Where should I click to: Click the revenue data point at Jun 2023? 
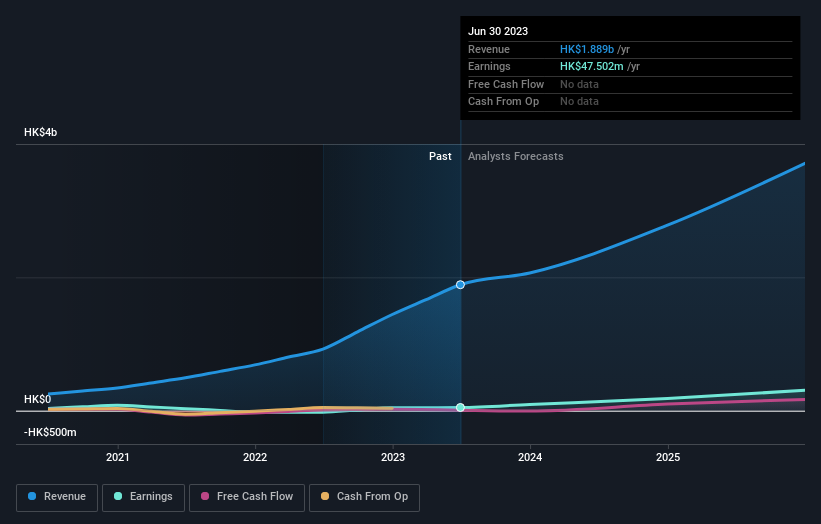point(460,285)
